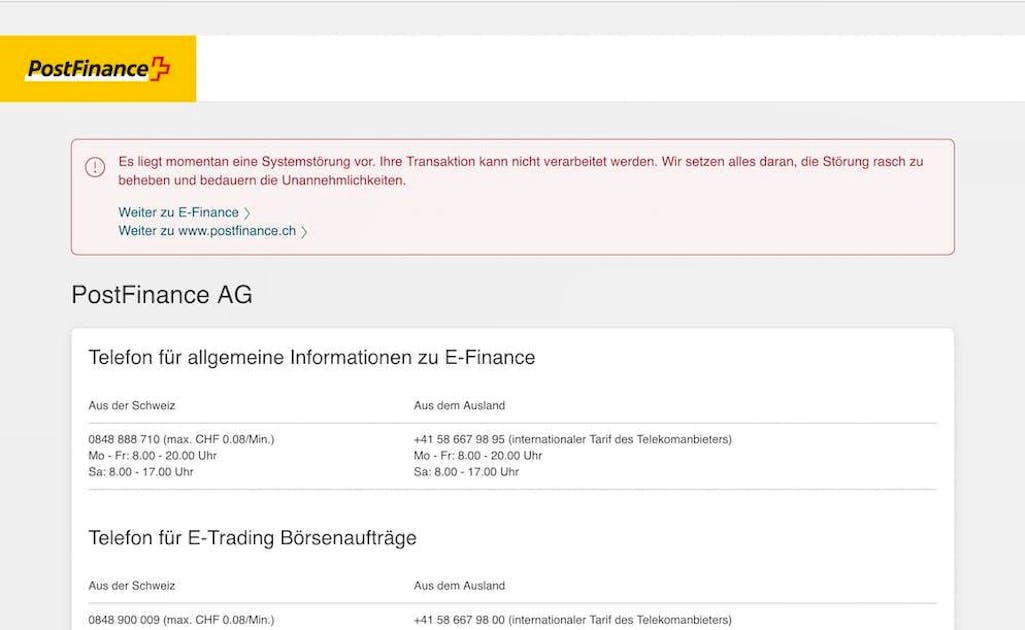Click the error message text about Systemstörung
This screenshot has width=1025, height=630.
(x=520, y=170)
